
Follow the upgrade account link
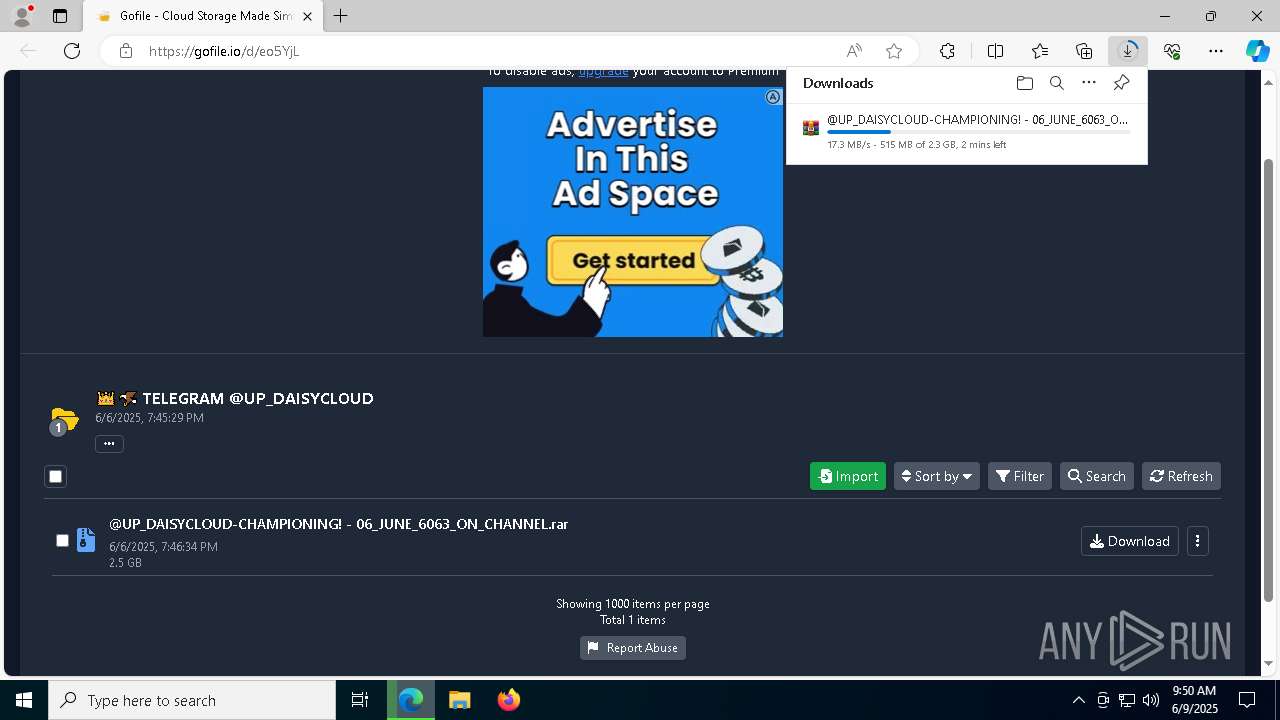coord(603,72)
